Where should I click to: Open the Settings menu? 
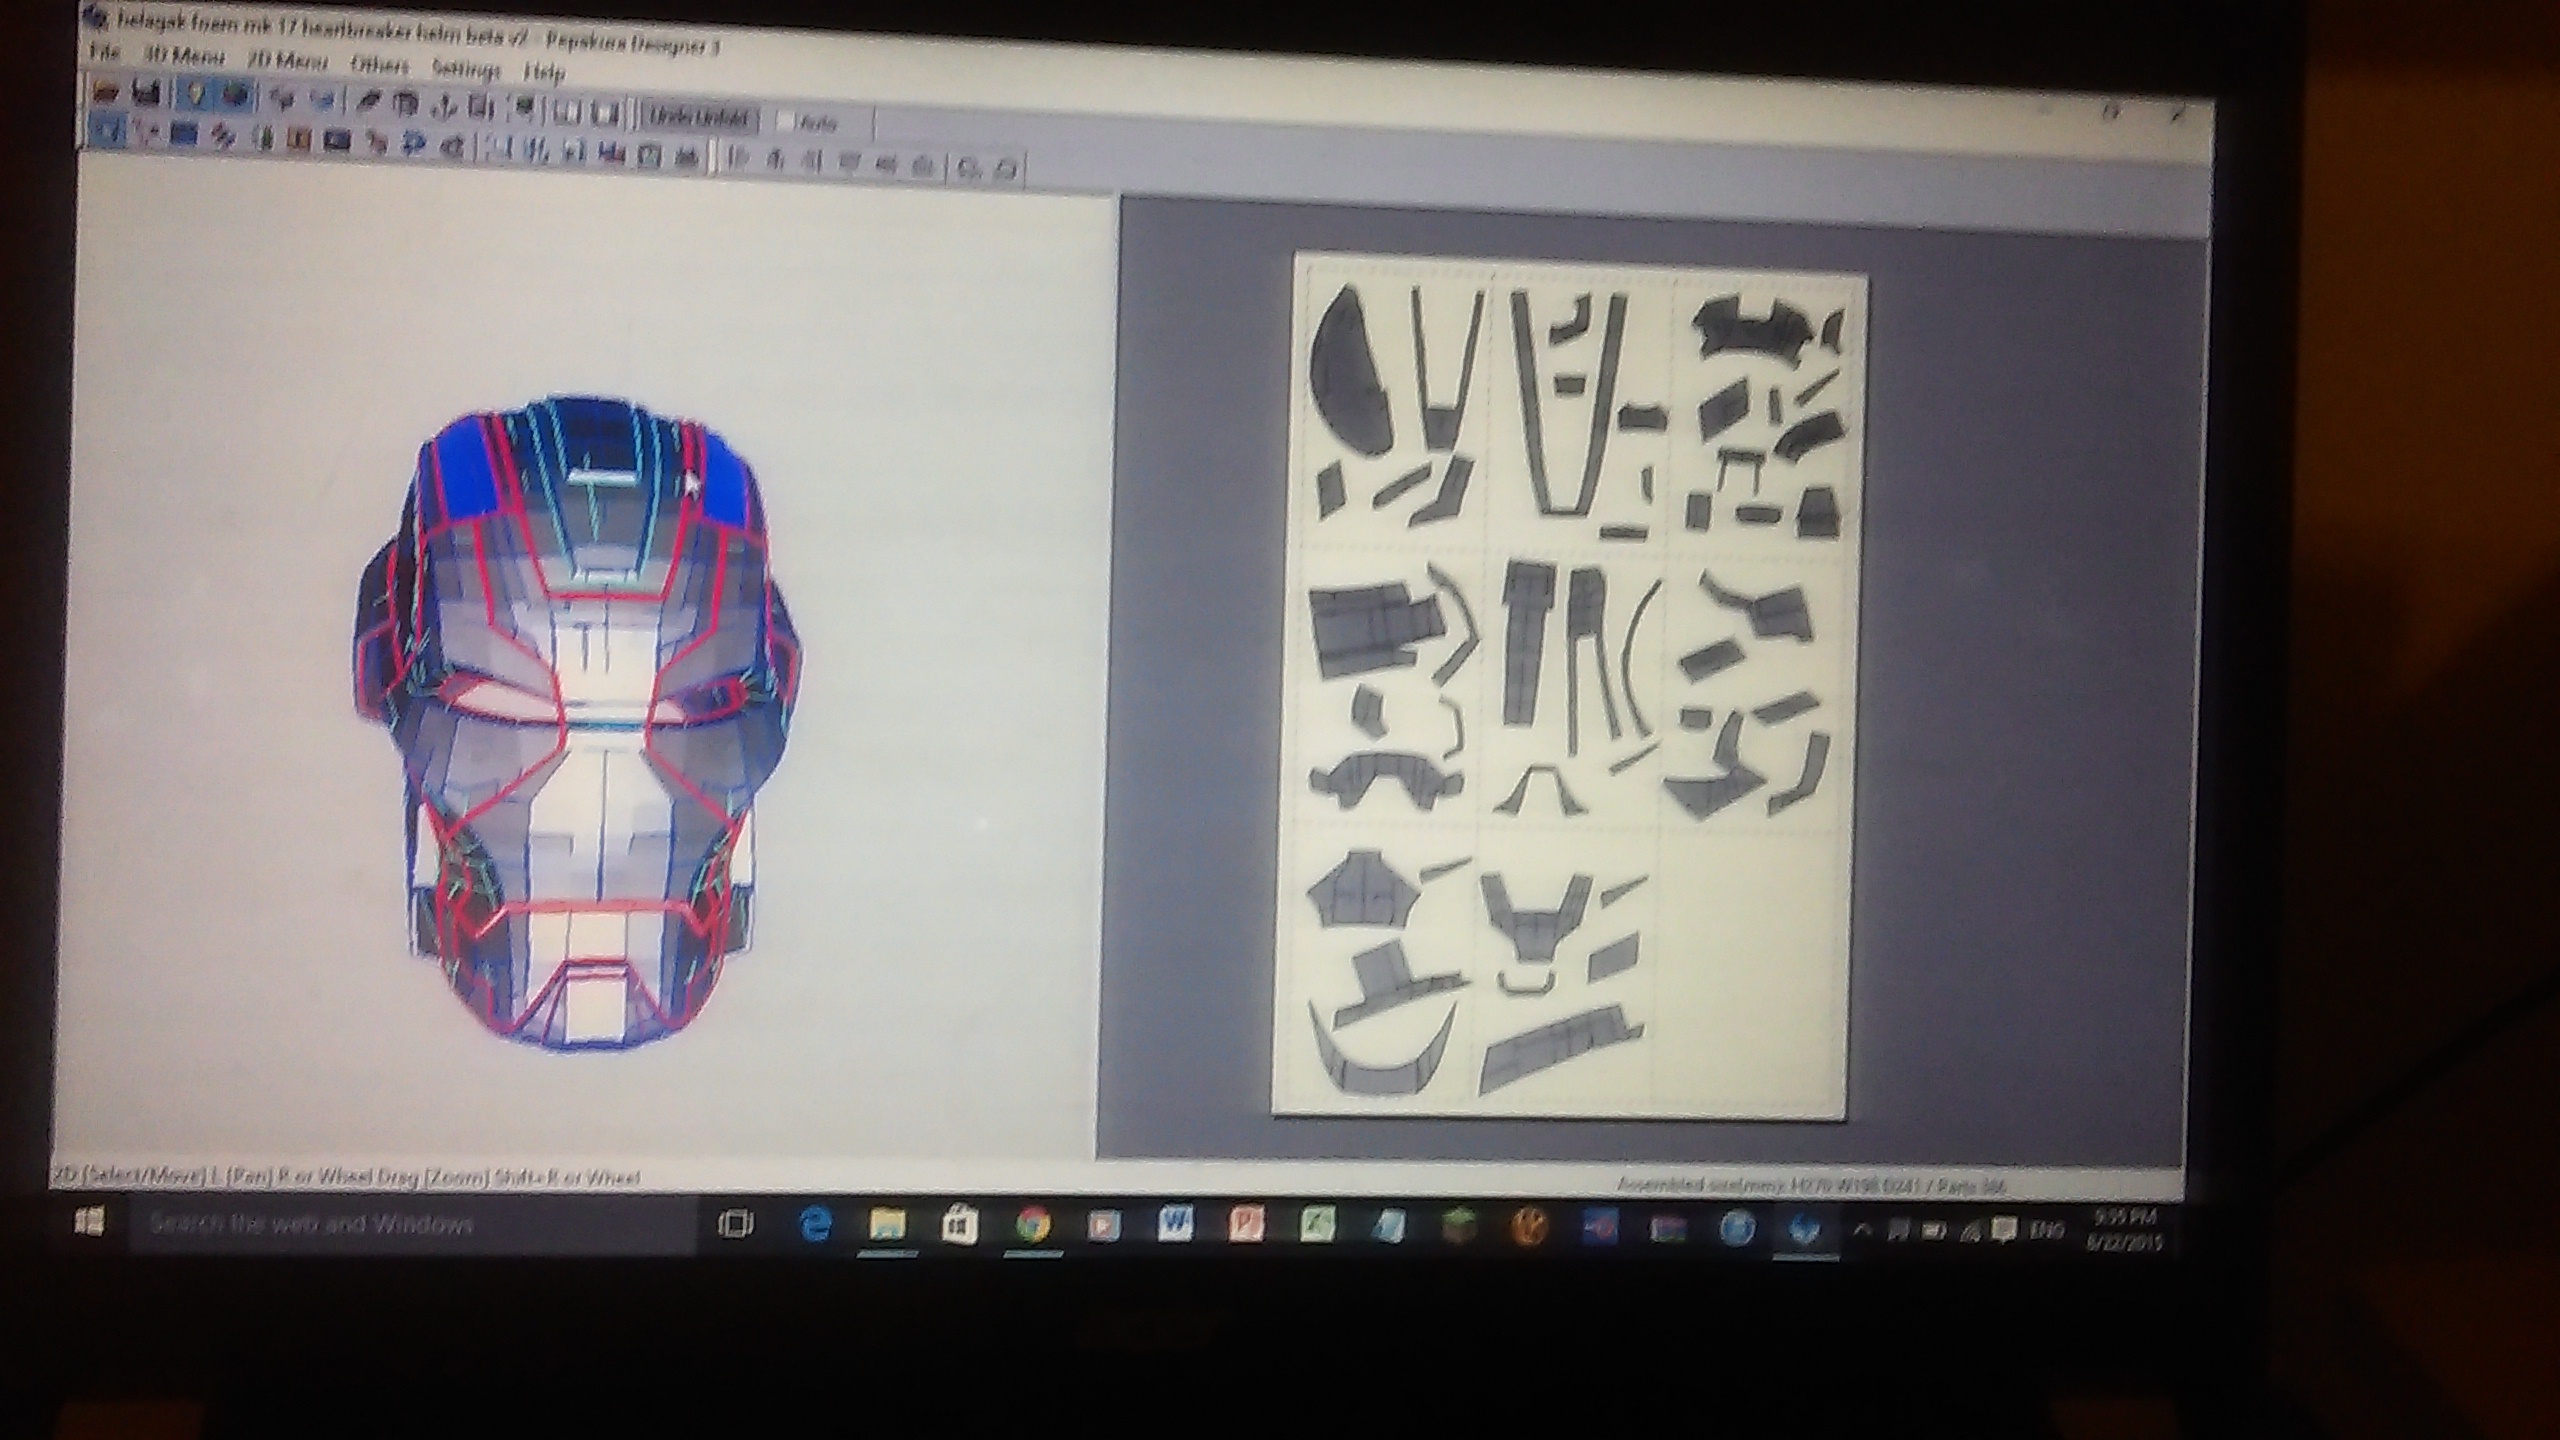click(466, 69)
